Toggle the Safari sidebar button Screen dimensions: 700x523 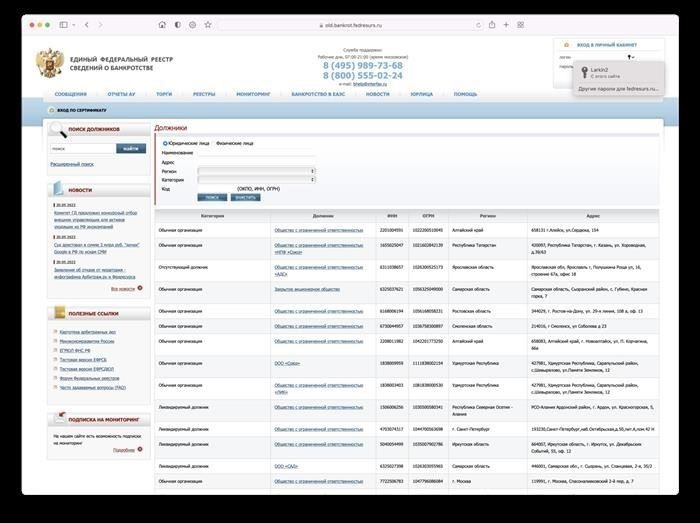pos(63,25)
